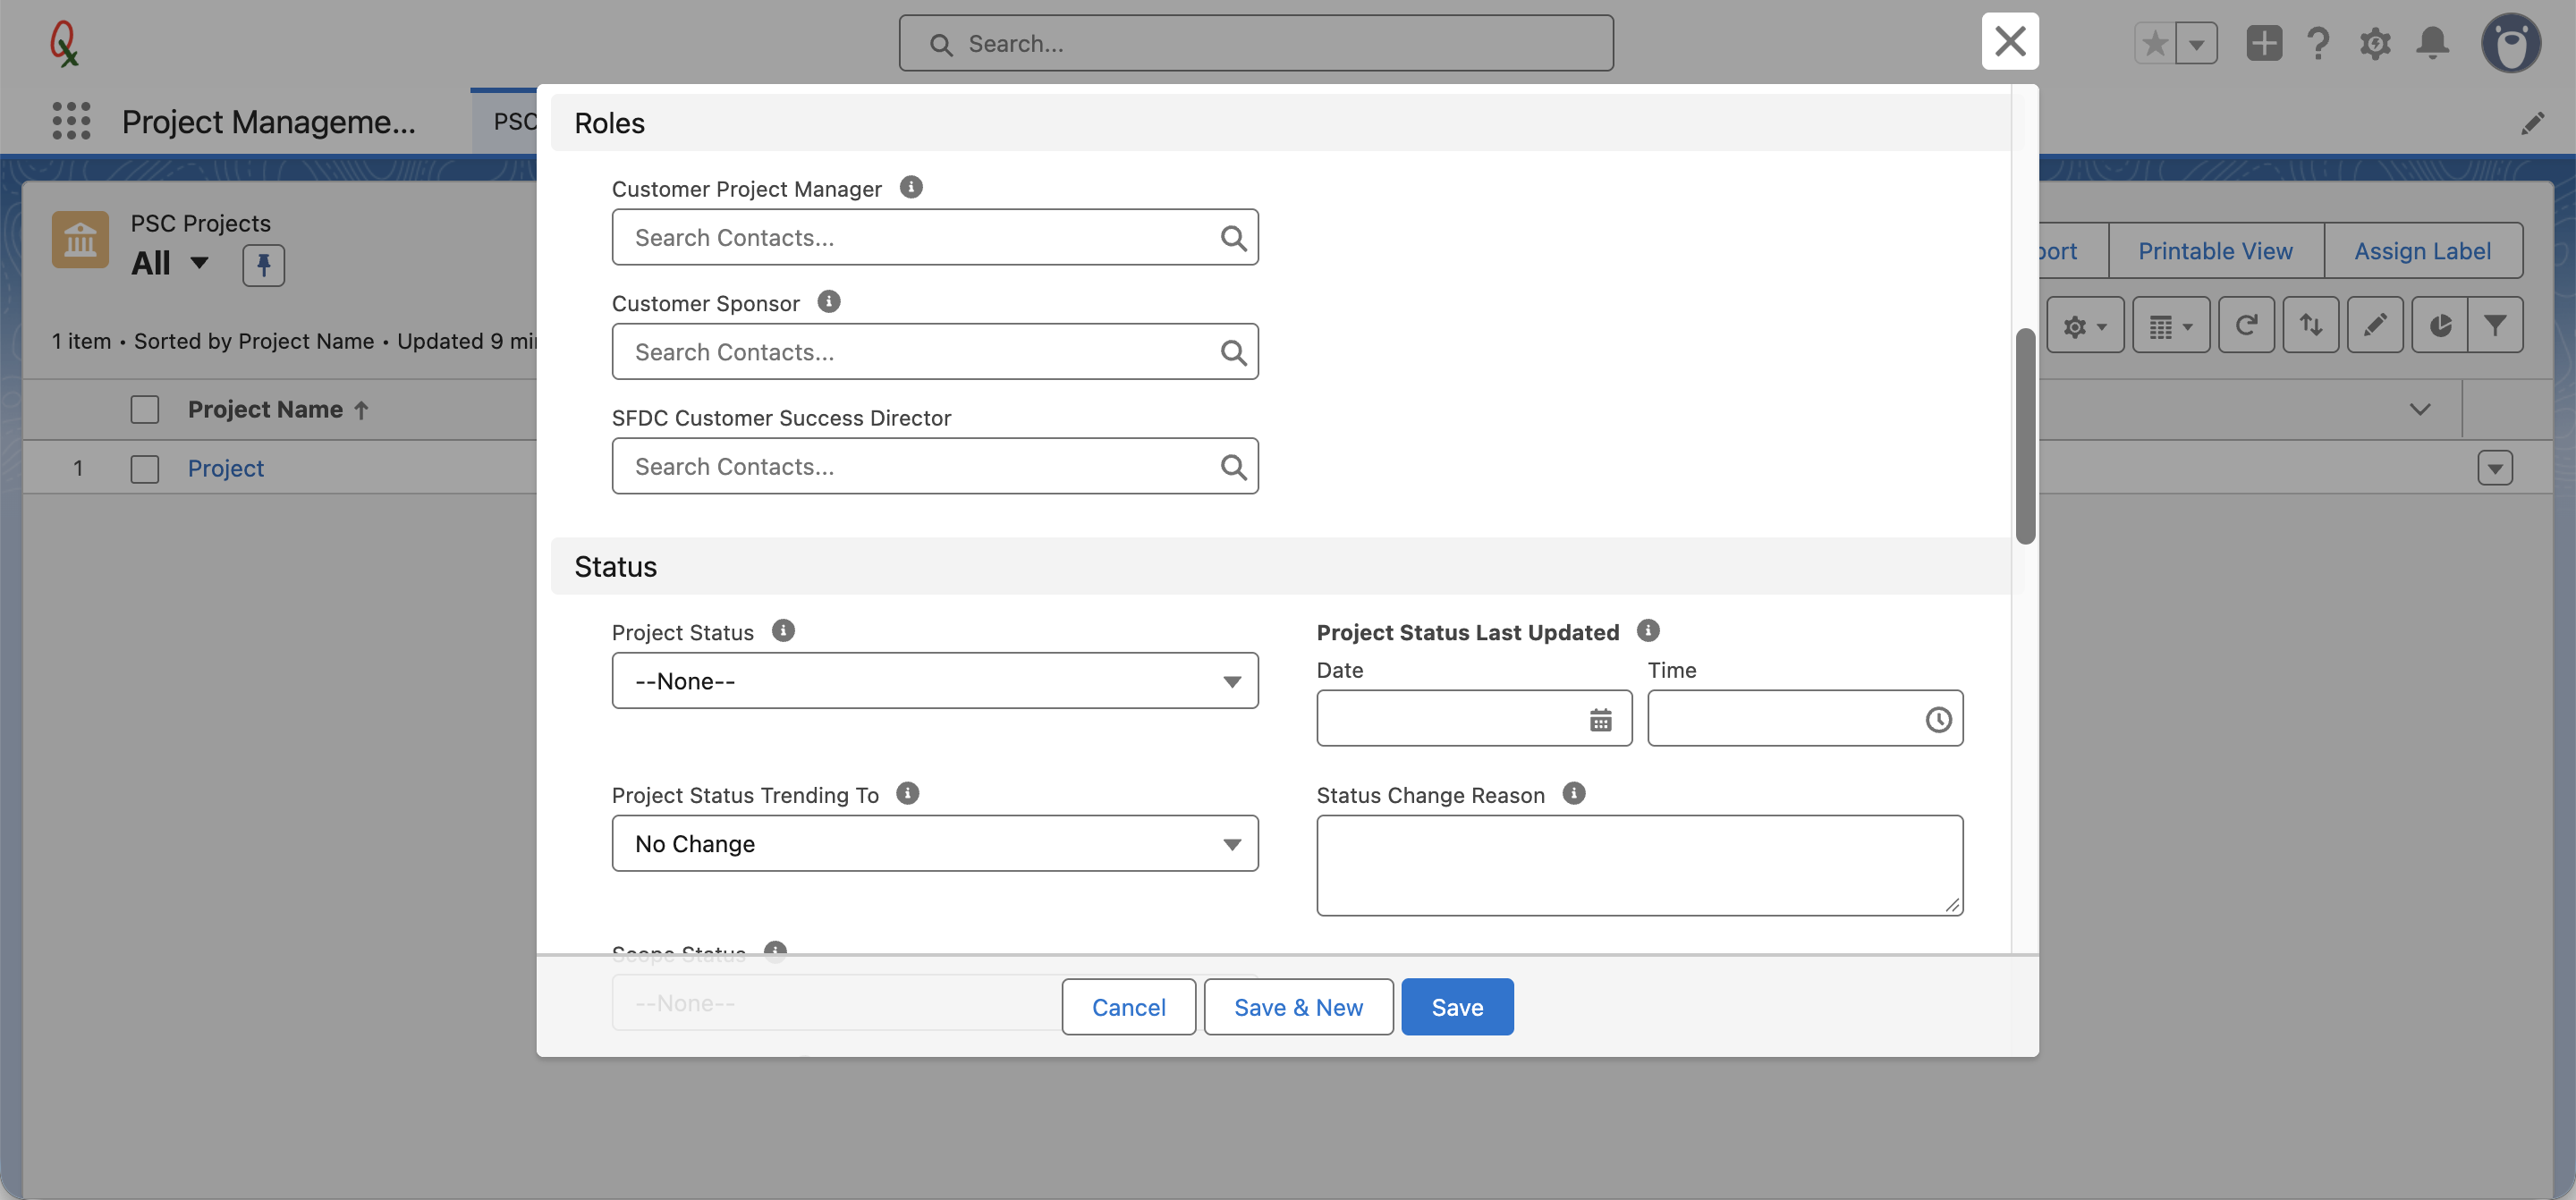Screen dimensions: 2576x1200
Task: Open the list view controls gear dropdown
Action: 2085,325
